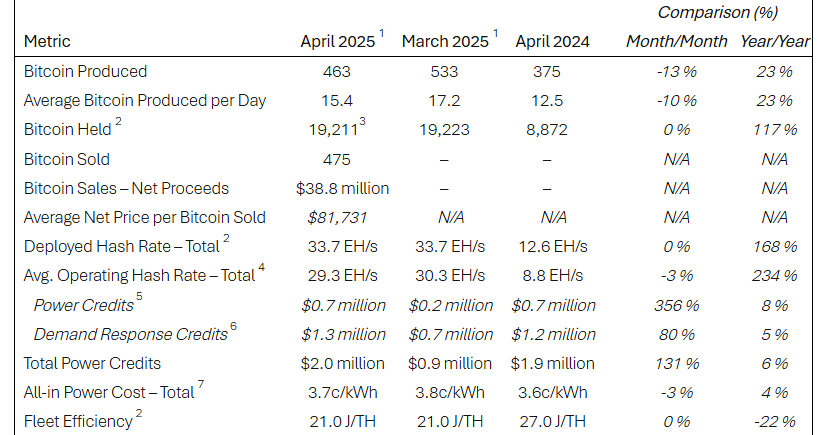
Task: Click the Year/Year comparison header
Action: coord(773,42)
